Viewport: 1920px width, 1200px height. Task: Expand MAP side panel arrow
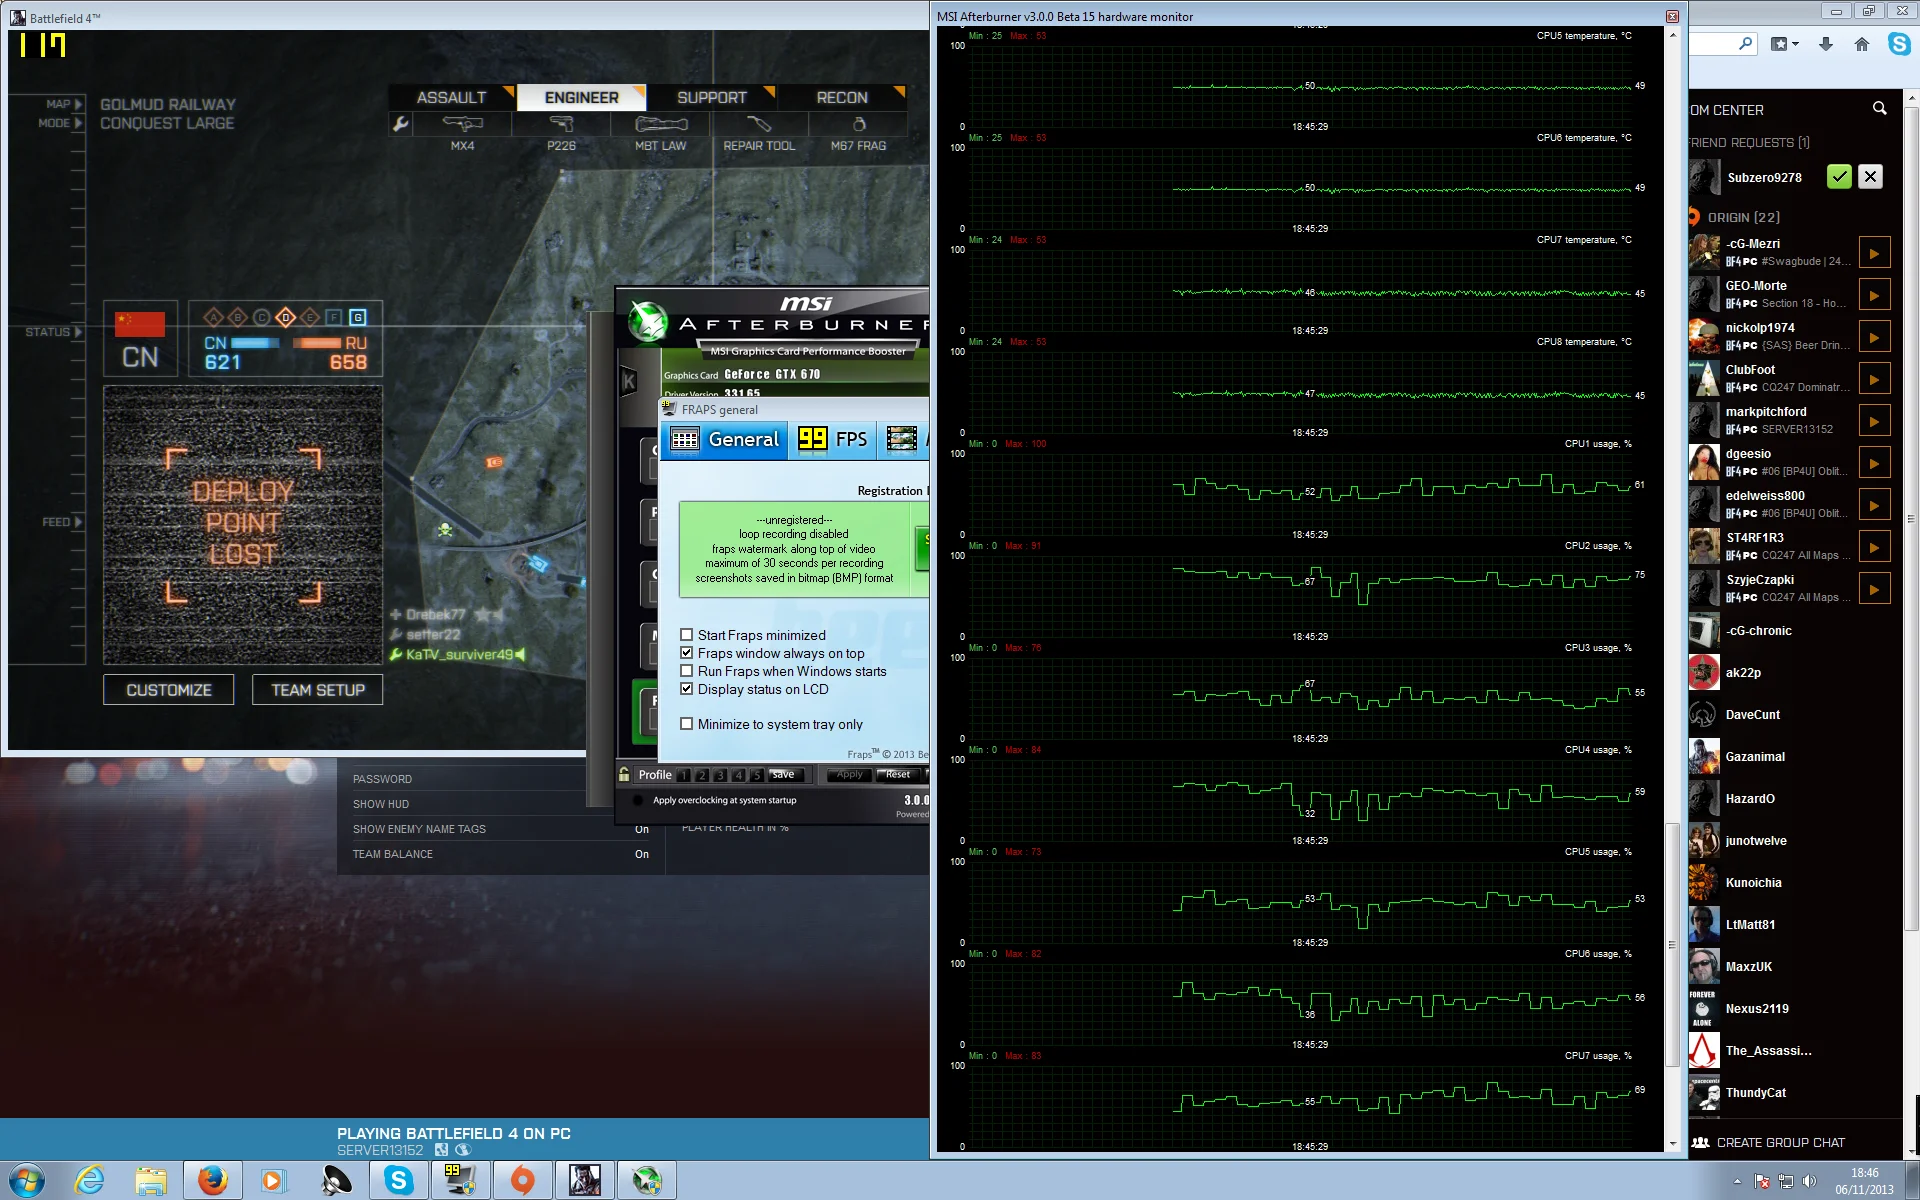78,104
